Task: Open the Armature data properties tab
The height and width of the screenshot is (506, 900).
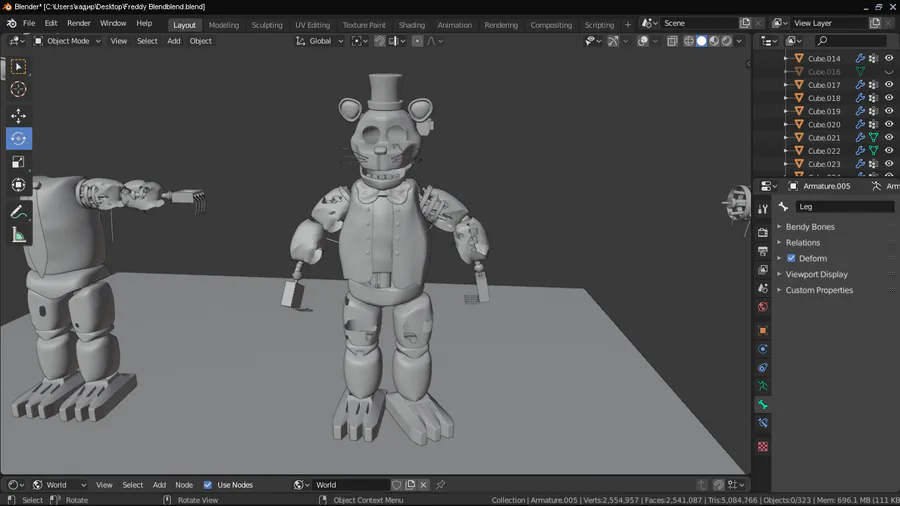Action: (x=763, y=386)
